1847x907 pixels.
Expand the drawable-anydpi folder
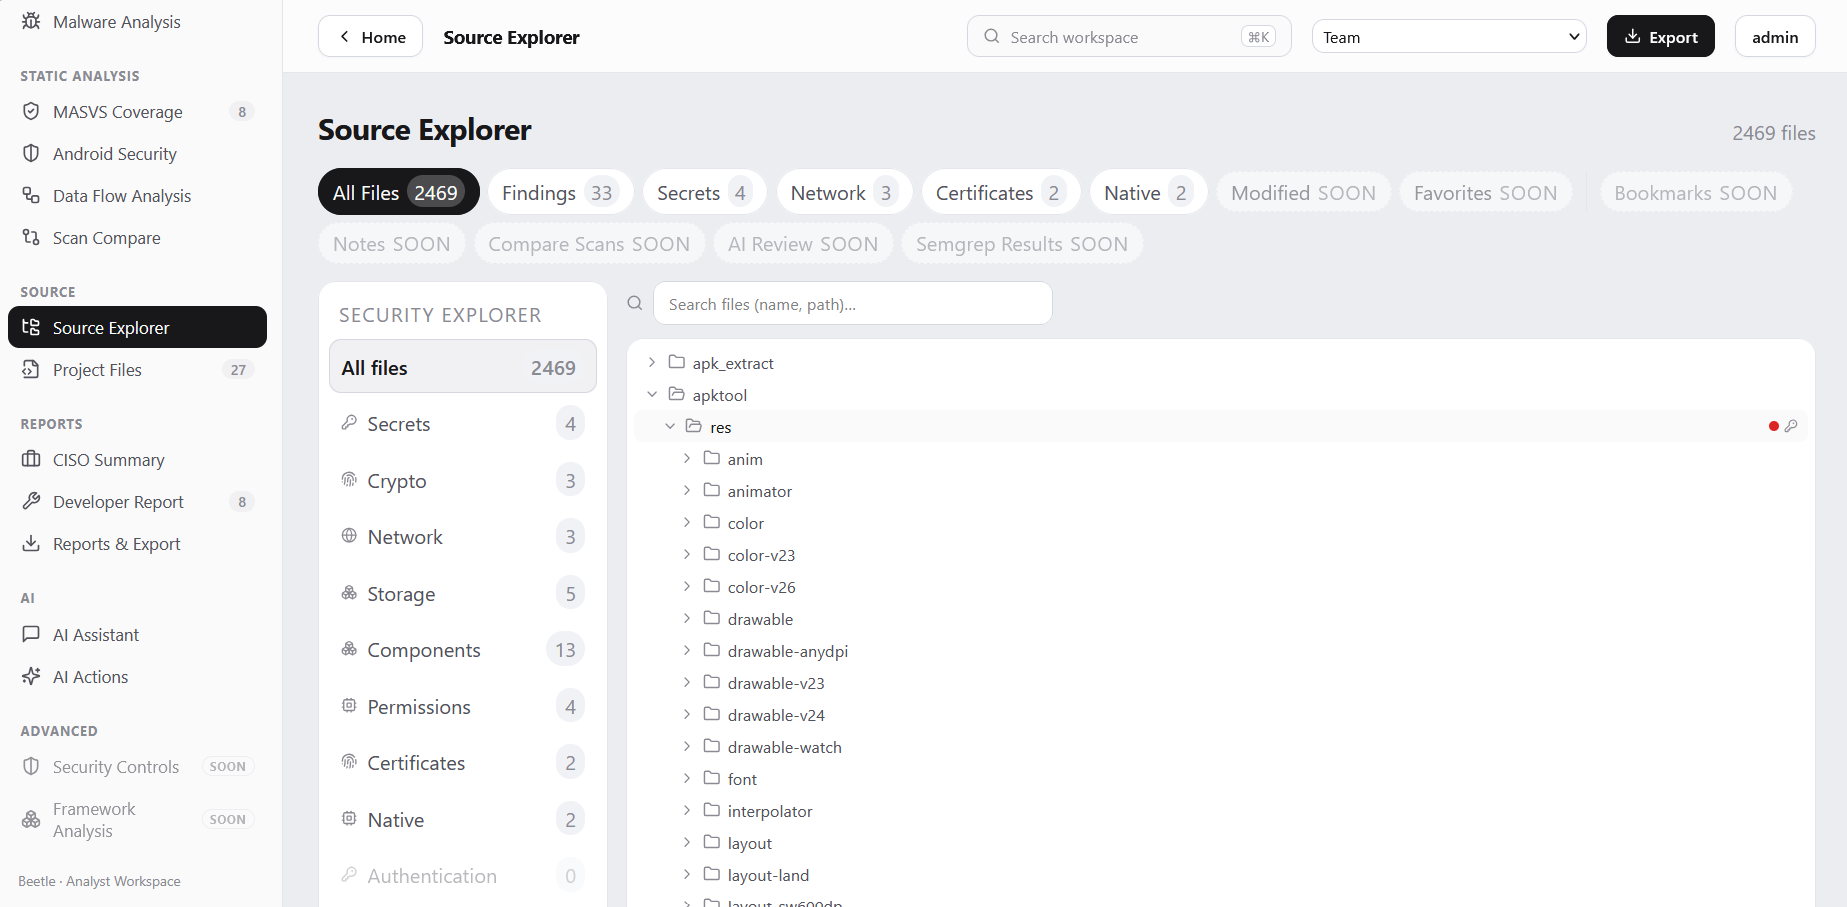click(687, 650)
